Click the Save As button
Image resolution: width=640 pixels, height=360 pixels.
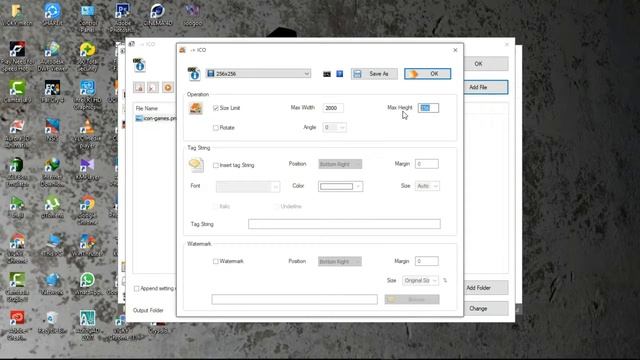point(374,74)
